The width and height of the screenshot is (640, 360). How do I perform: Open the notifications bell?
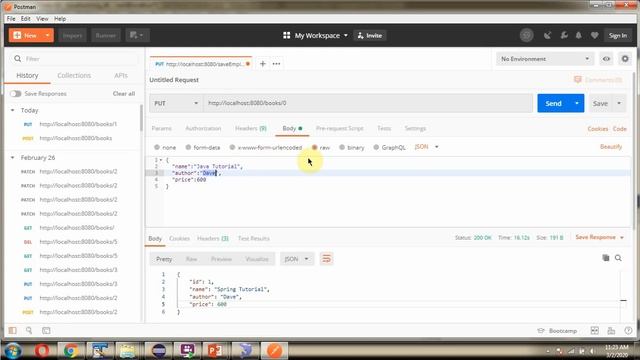[578, 36]
